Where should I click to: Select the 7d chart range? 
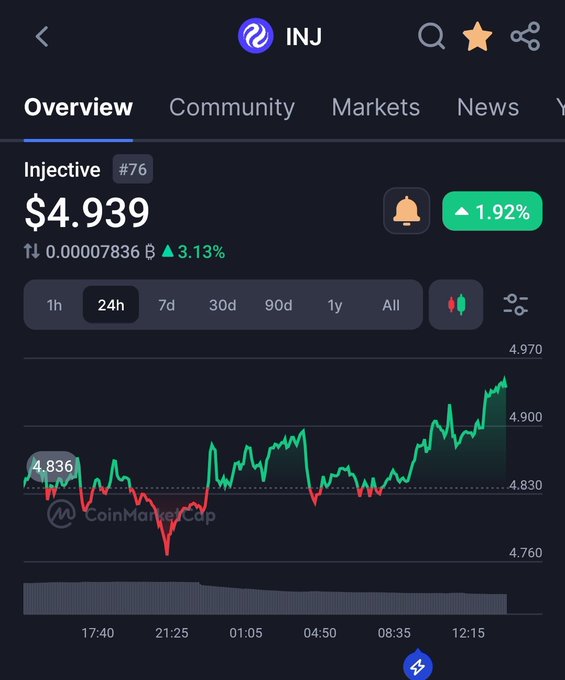click(x=167, y=305)
